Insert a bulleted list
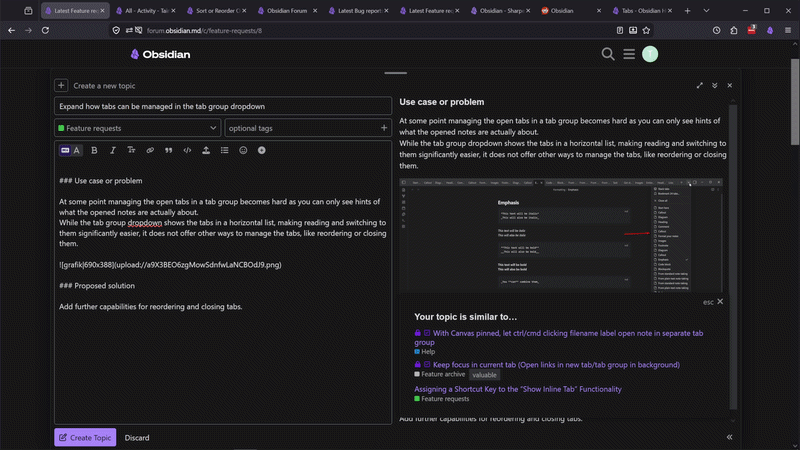Screen dimensions: 800x450 point(224,151)
